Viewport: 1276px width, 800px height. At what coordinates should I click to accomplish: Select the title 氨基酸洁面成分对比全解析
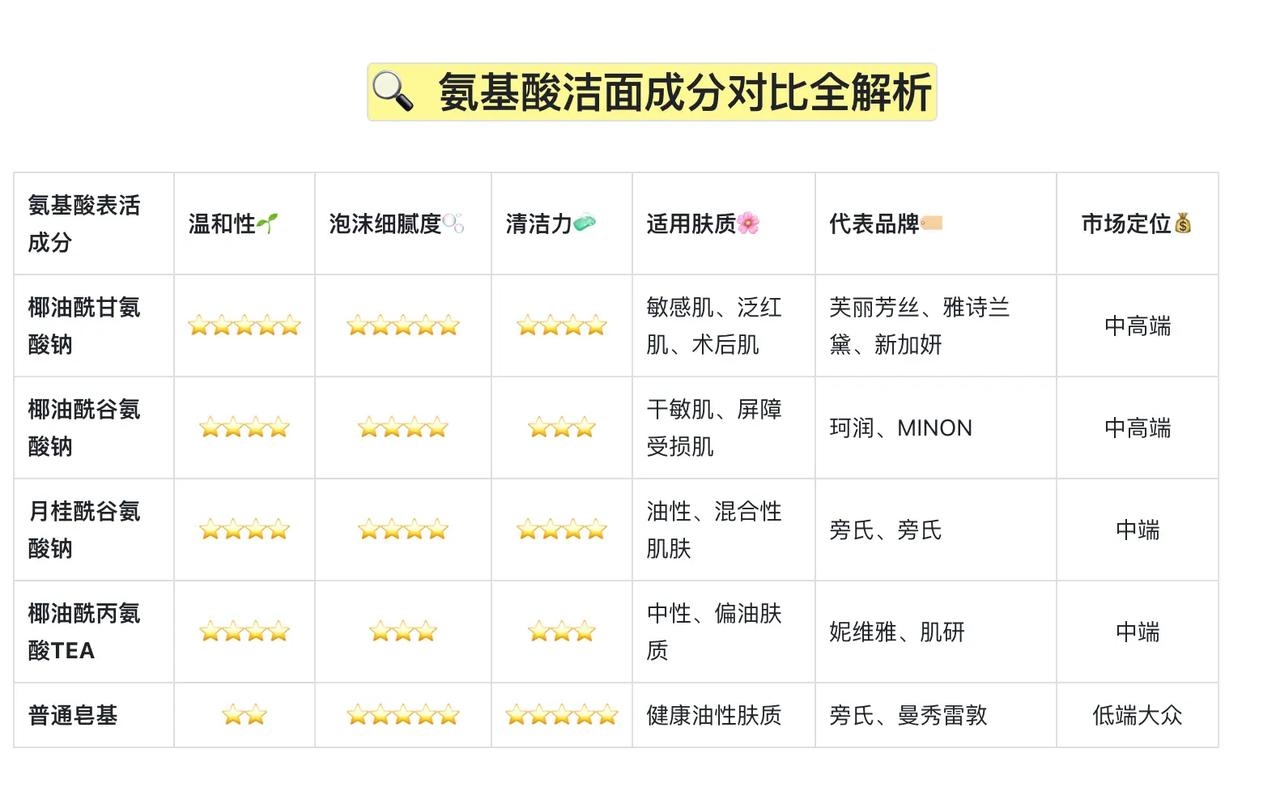click(685, 93)
